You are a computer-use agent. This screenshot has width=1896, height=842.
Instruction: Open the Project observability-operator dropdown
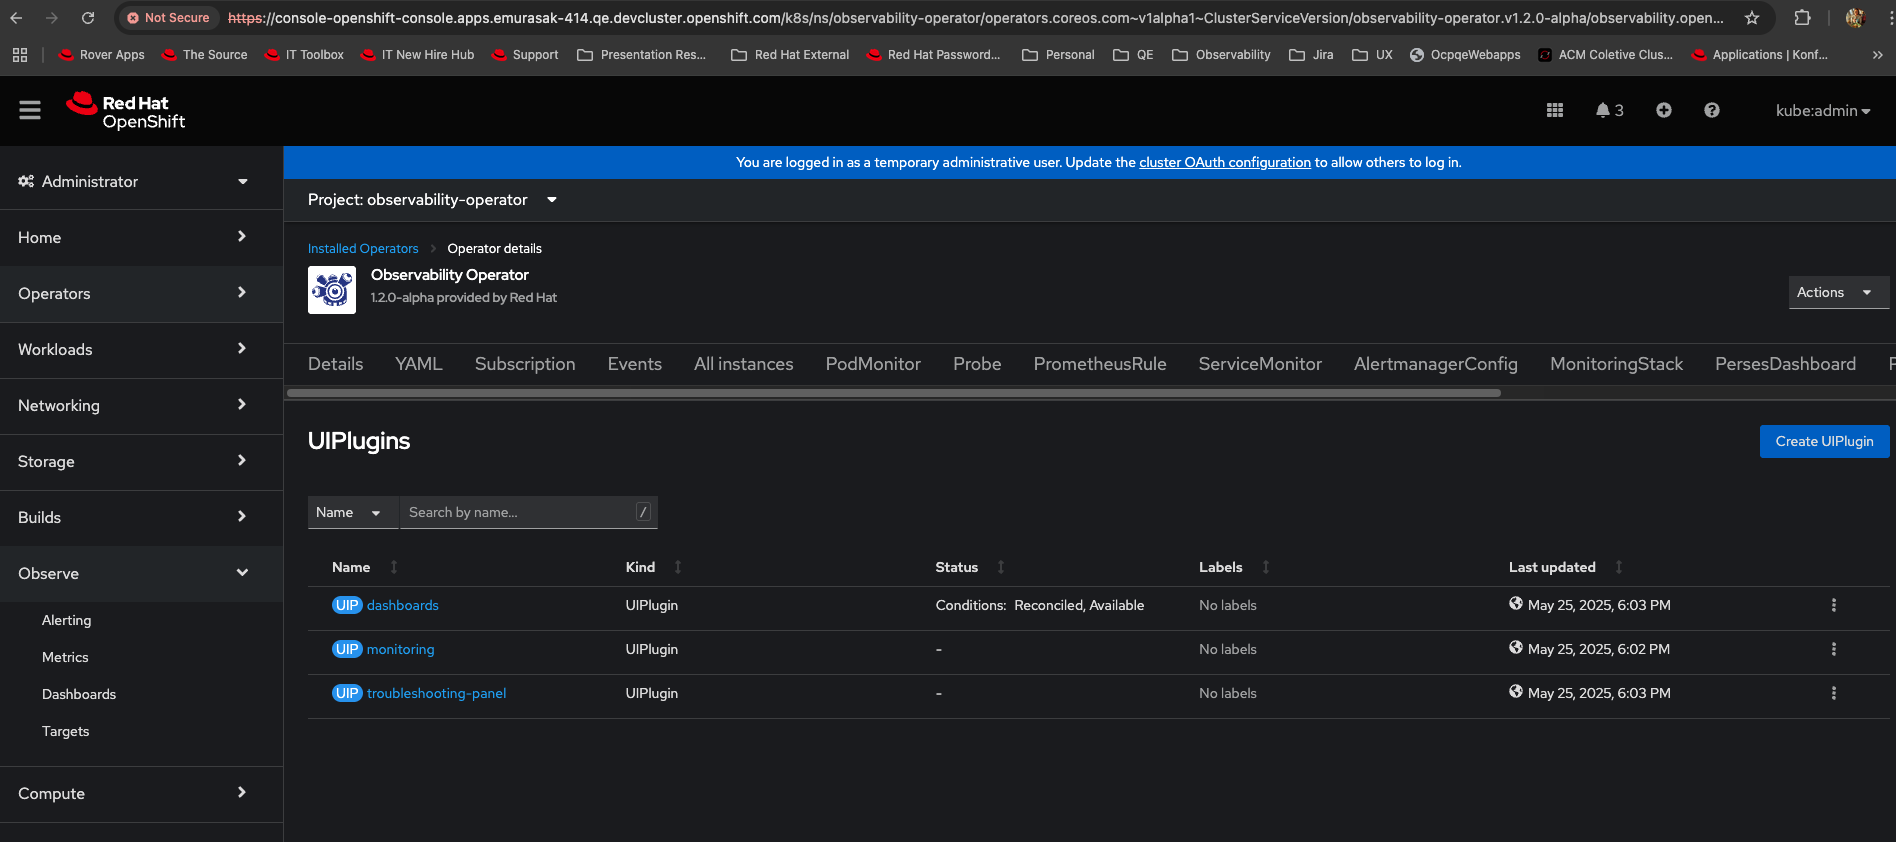(432, 200)
